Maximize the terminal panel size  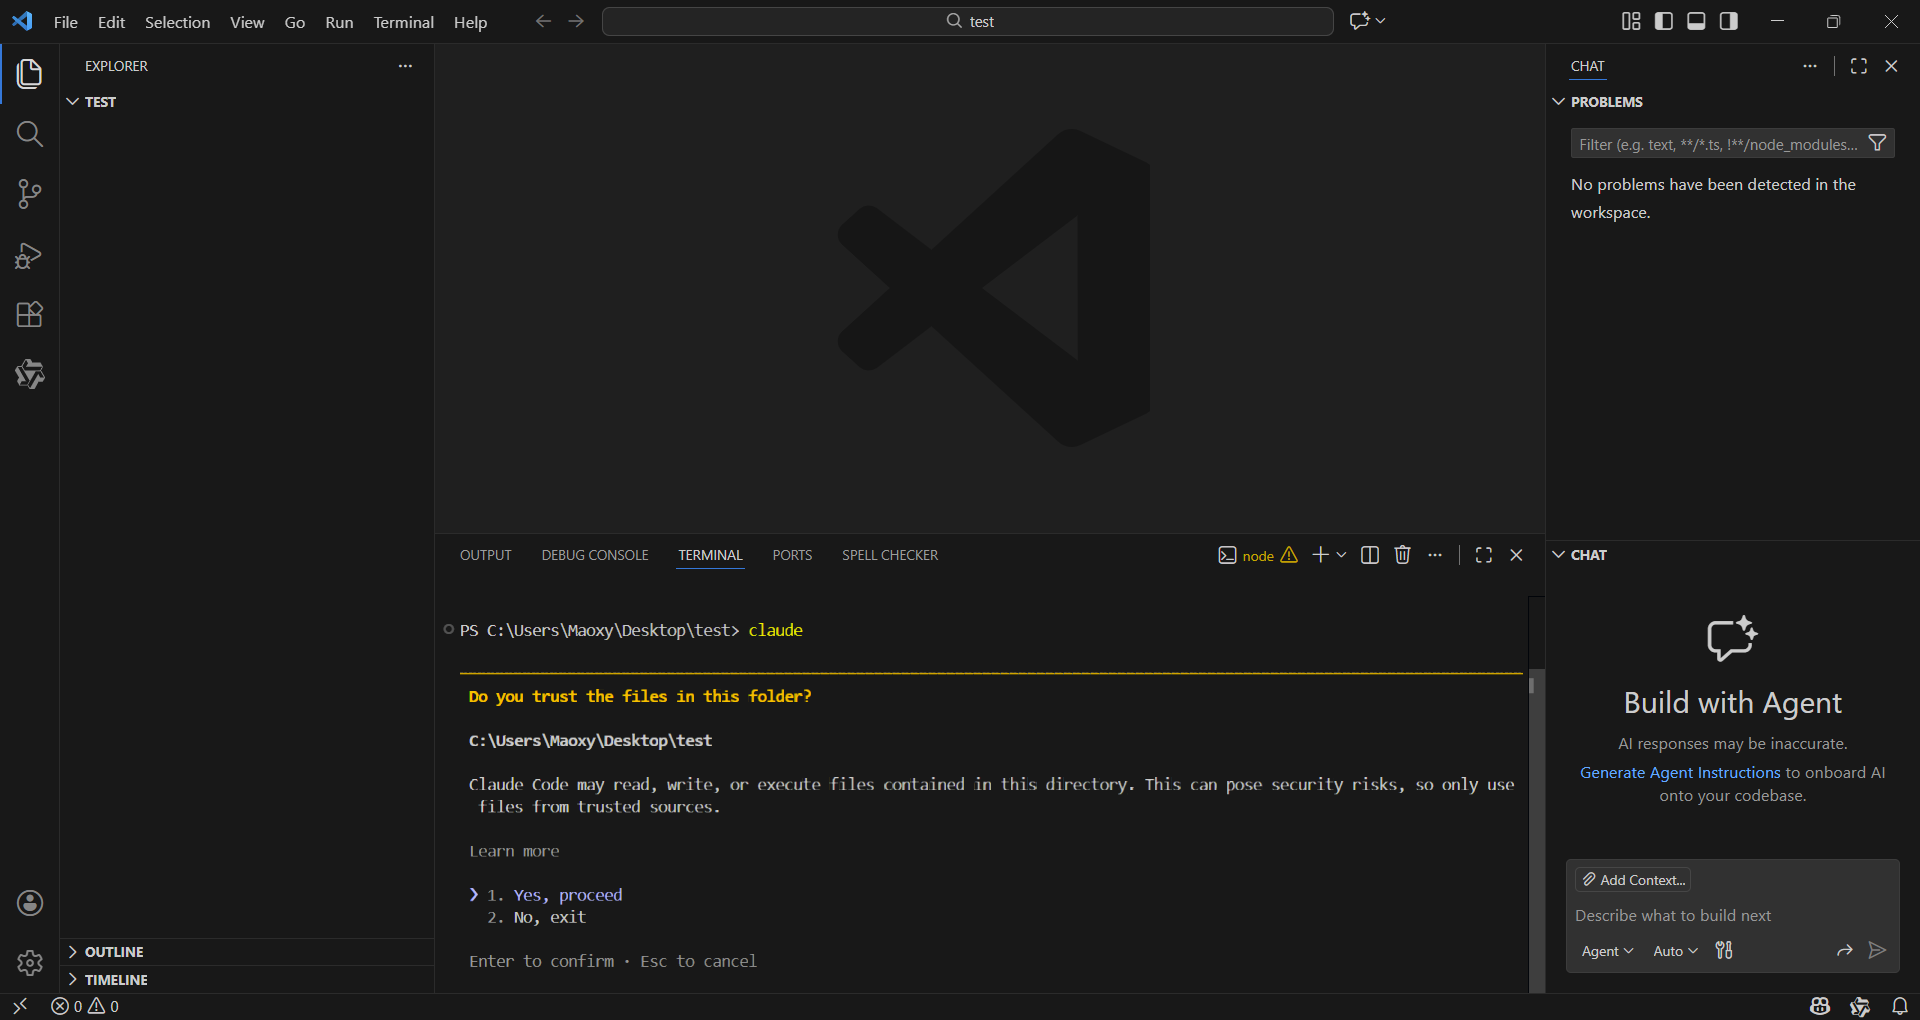[x=1484, y=555]
